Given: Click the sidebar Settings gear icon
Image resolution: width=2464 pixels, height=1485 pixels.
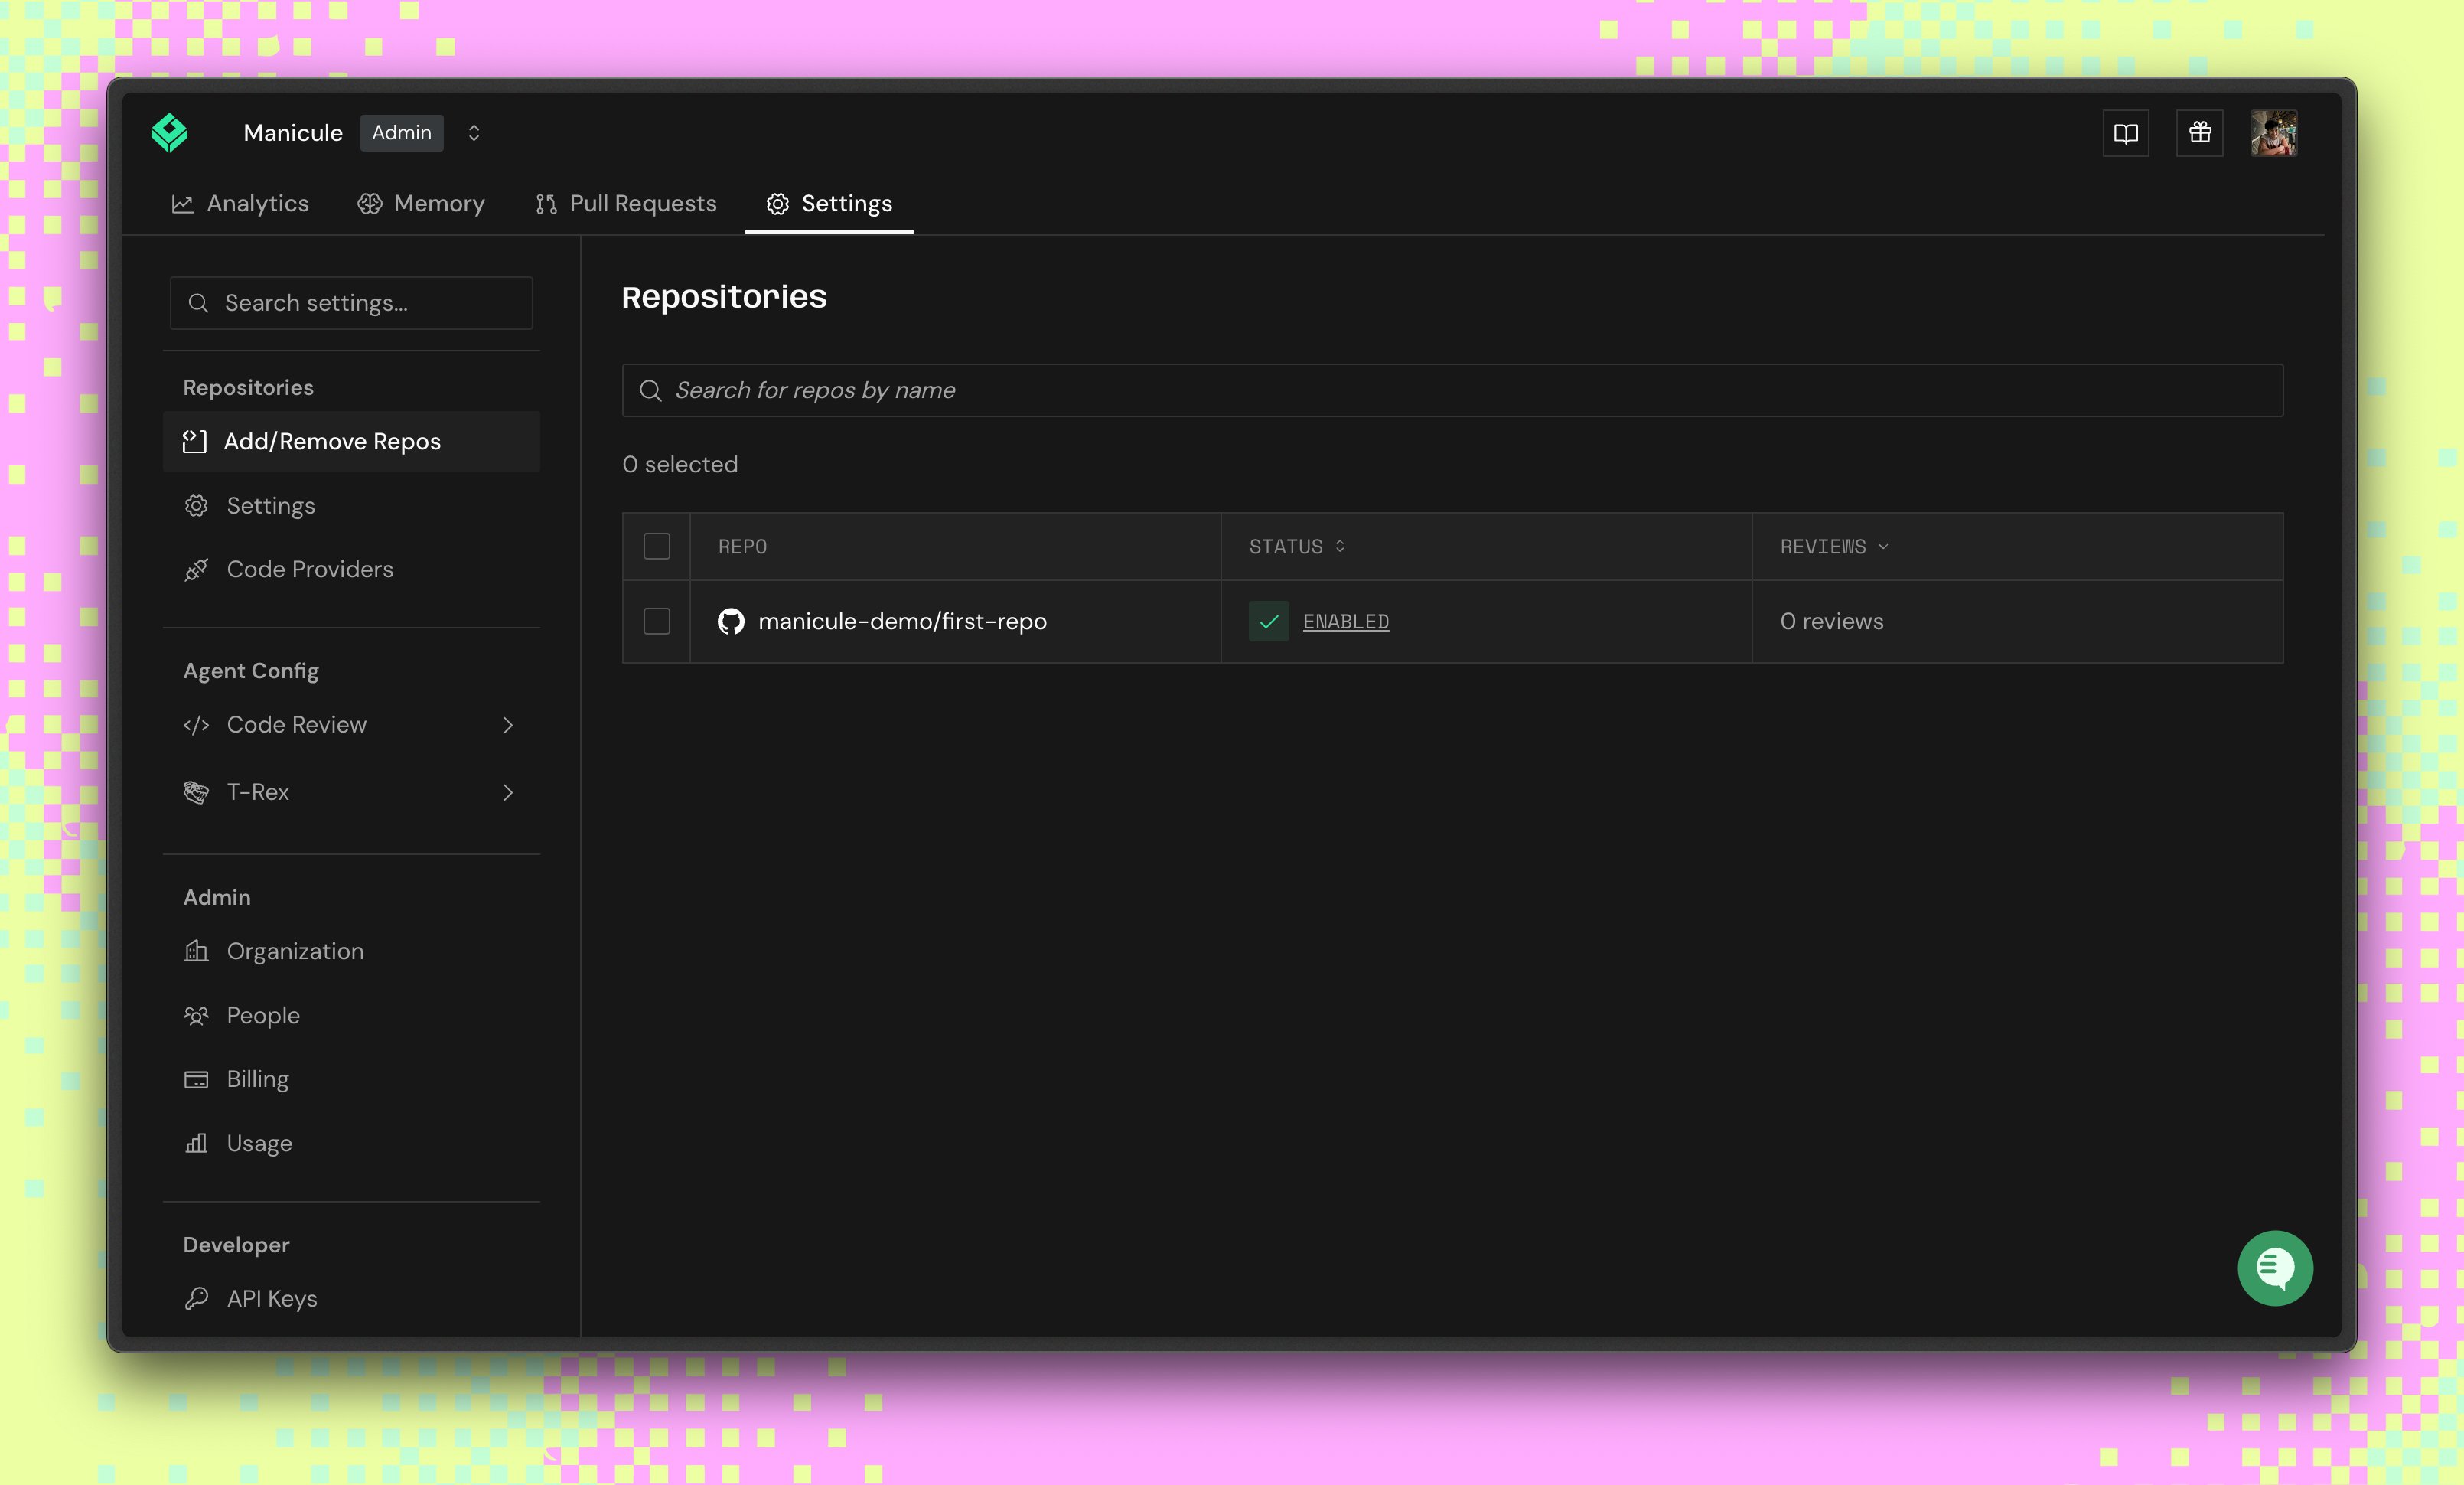Looking at the screenshot, I should [x=196, y=506].
